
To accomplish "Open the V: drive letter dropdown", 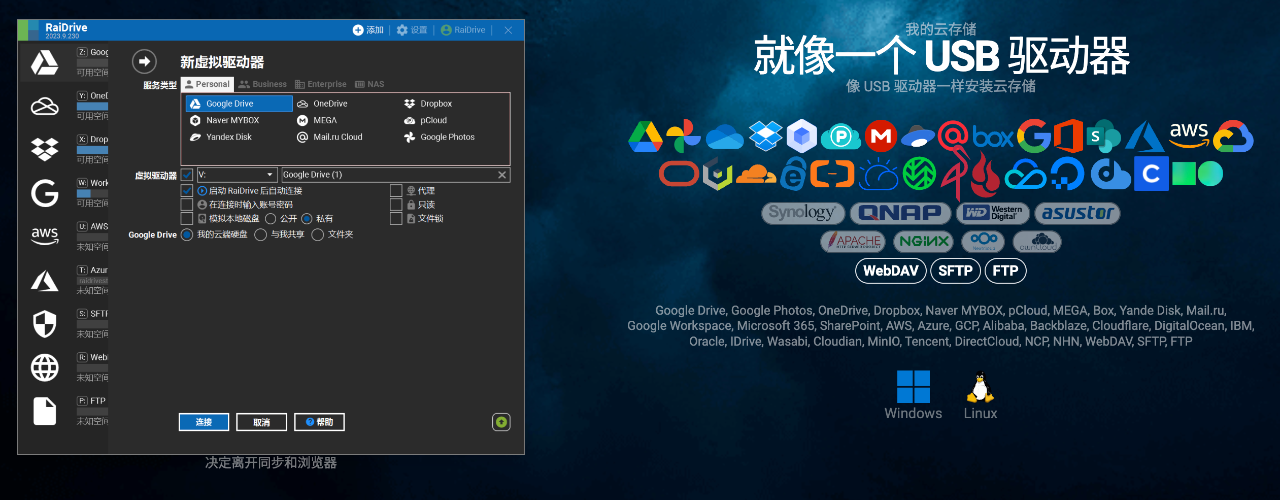I will pos(237,175).
